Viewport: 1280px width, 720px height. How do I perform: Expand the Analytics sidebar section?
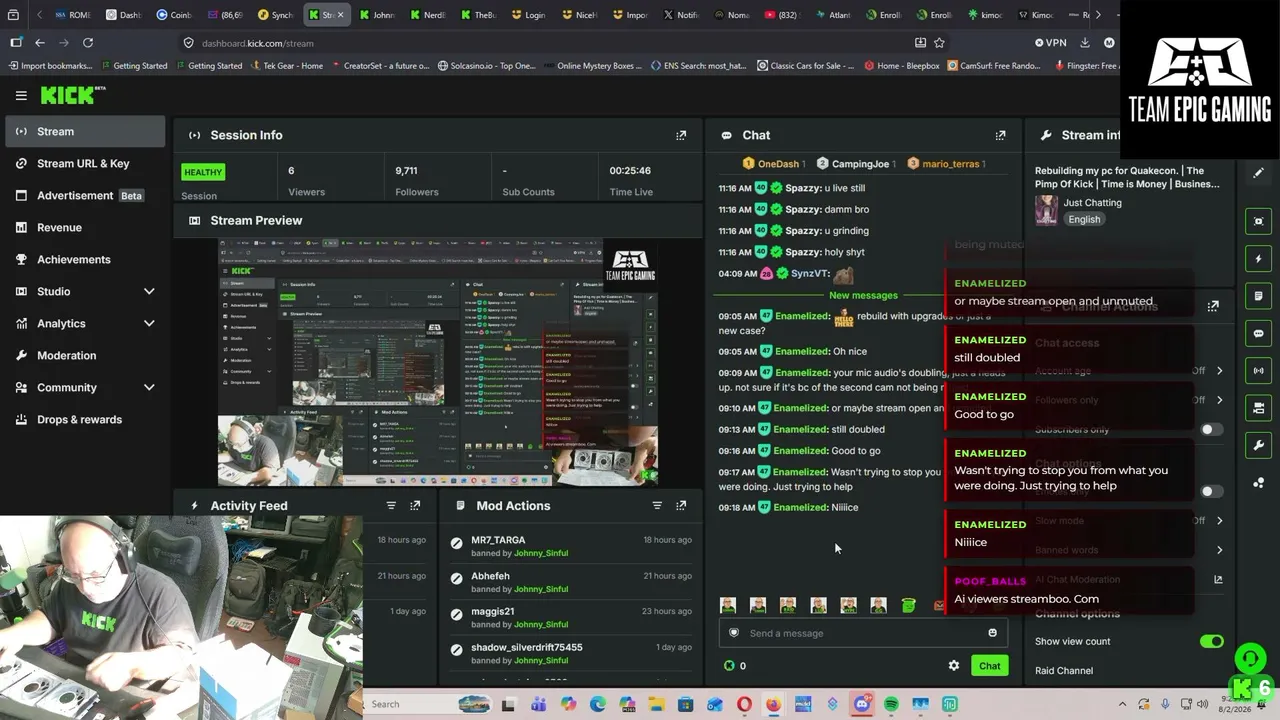click(149, 323)
